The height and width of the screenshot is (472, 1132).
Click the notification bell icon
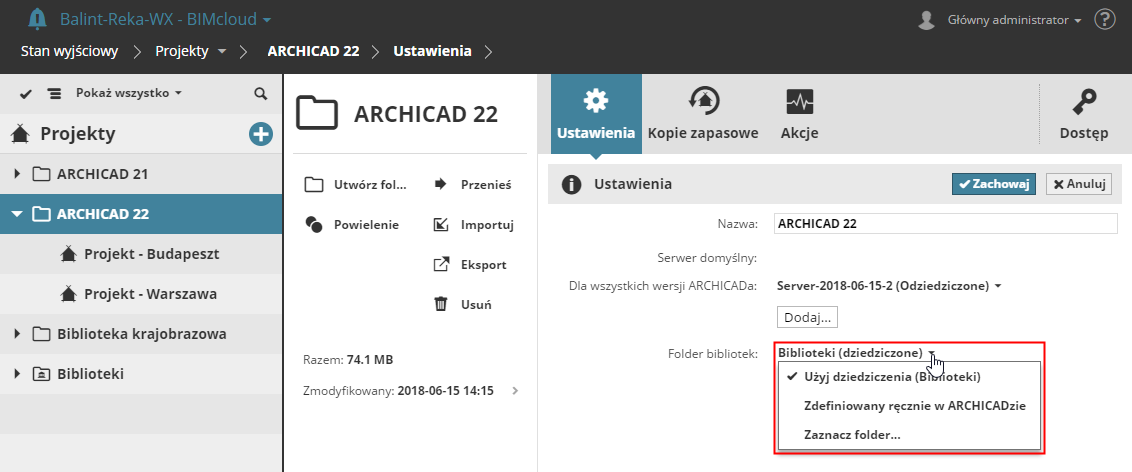point(37,19)
